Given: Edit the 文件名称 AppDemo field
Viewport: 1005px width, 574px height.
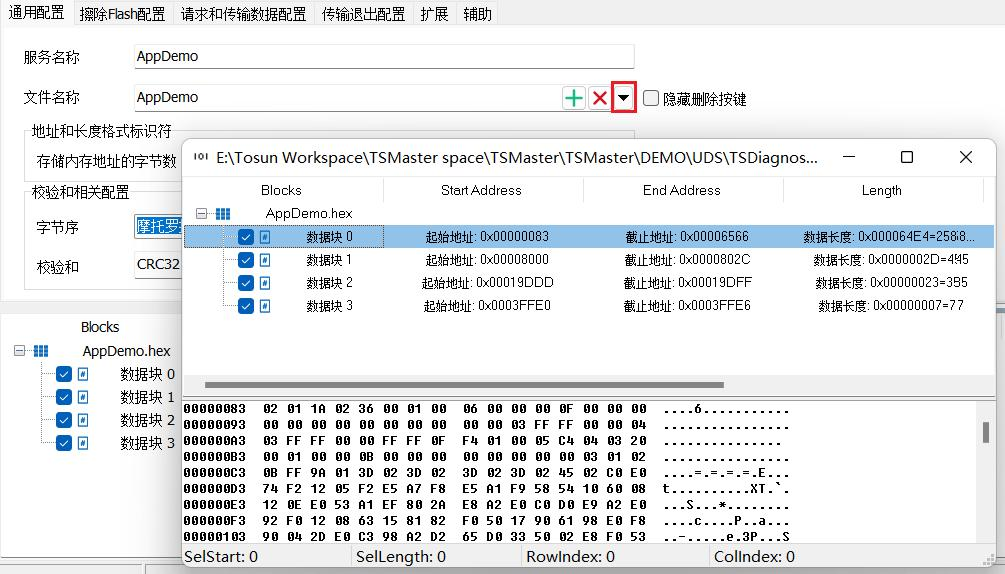Looking at the screenshot, I should [347, 97].
